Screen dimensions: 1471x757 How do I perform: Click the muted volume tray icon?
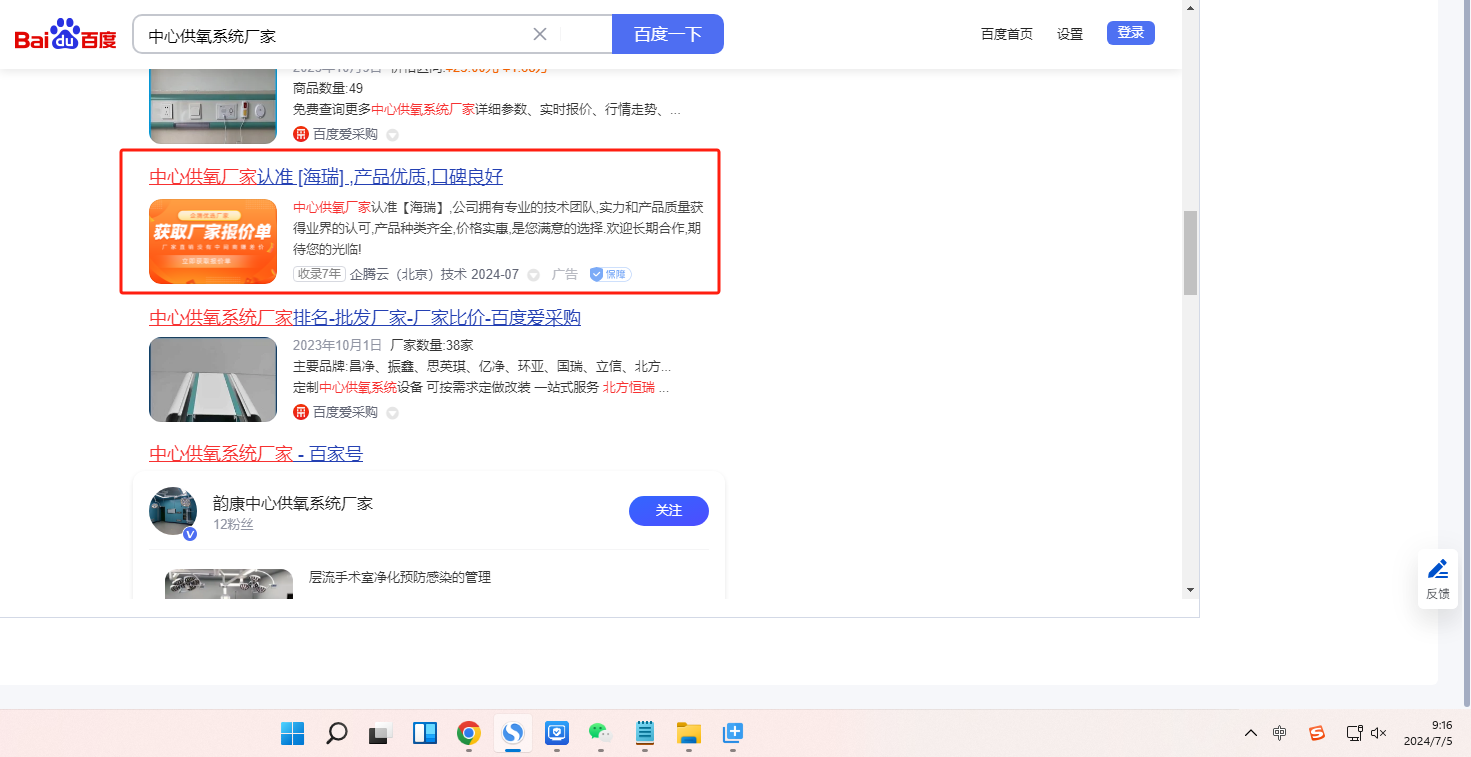(1379, 733)
